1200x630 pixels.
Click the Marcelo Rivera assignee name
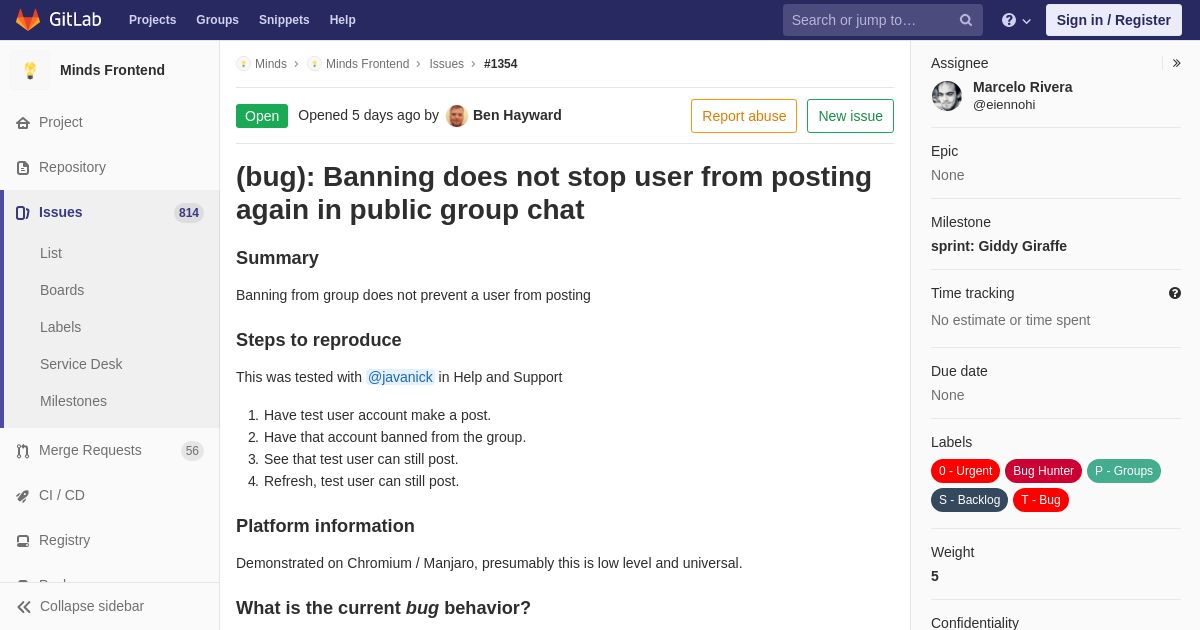tap(1022, 87)
